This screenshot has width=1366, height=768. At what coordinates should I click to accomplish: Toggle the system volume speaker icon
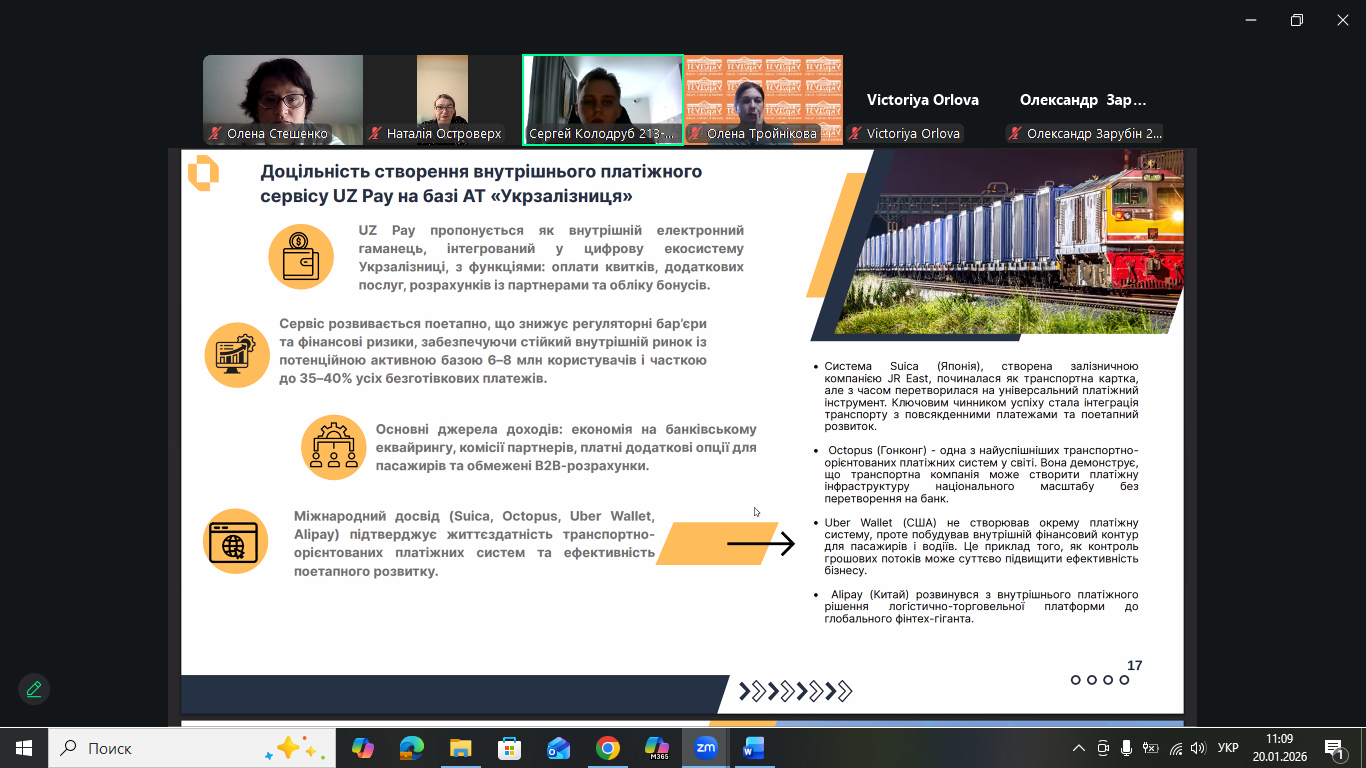pyautogui.click(x=1198, y=748)
